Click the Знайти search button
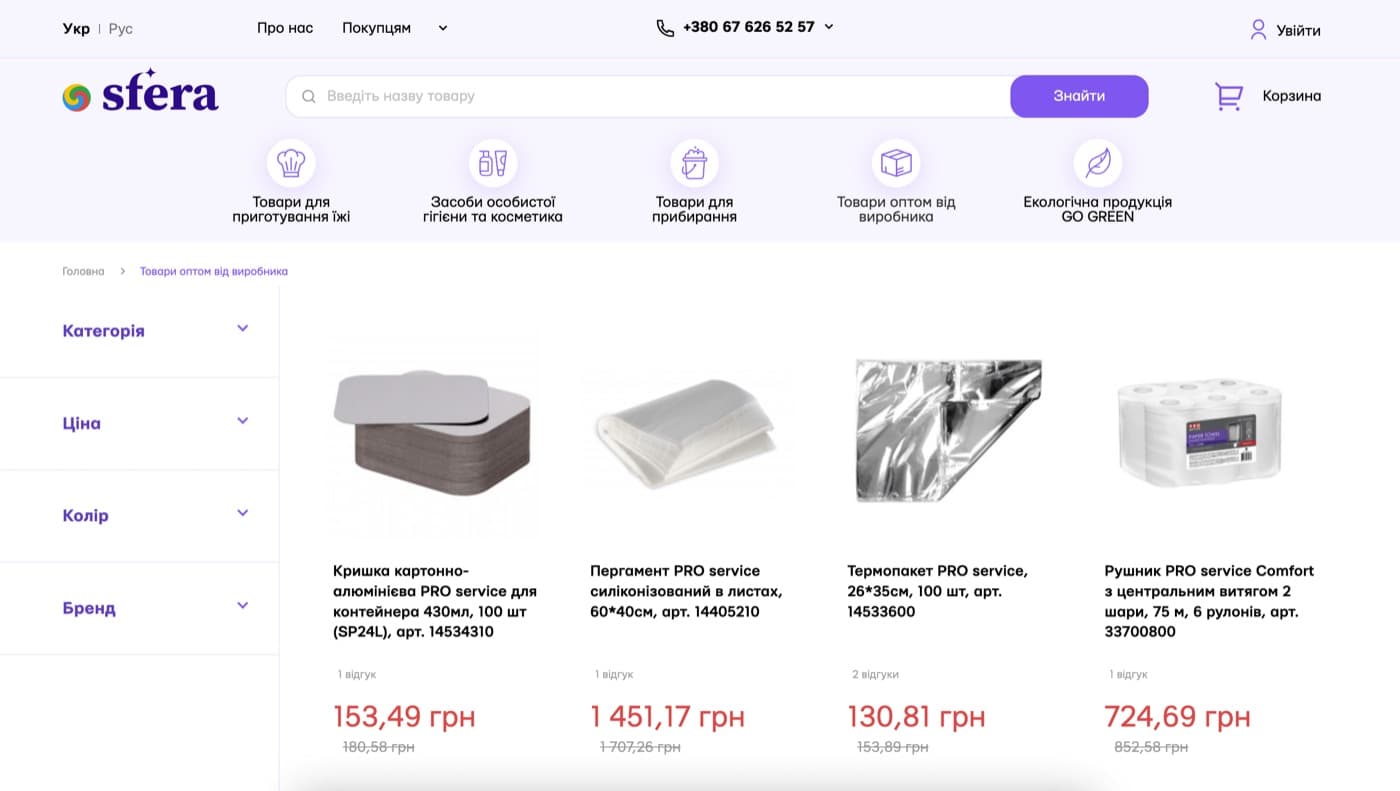 [1079, 96]
